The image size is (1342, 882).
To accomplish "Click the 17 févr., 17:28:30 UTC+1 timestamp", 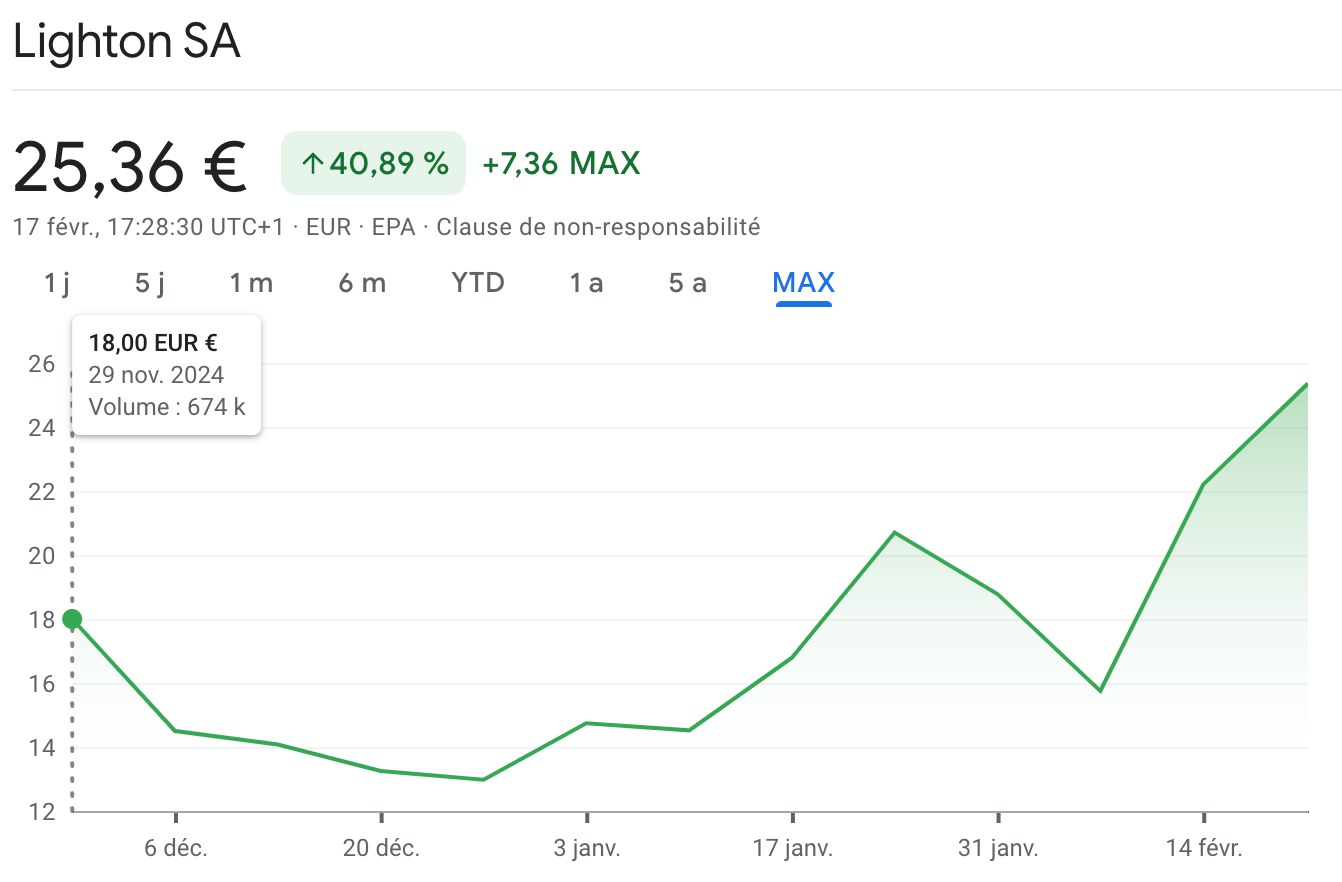I will (x=149, y=227).
